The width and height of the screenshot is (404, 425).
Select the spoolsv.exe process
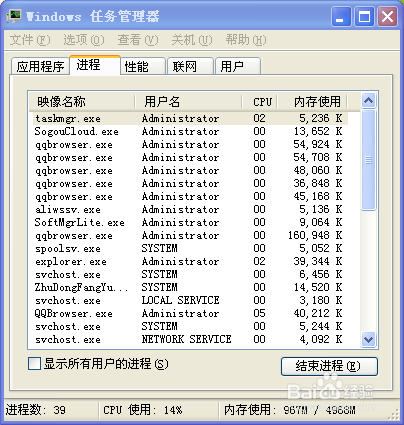pos(191,248)
